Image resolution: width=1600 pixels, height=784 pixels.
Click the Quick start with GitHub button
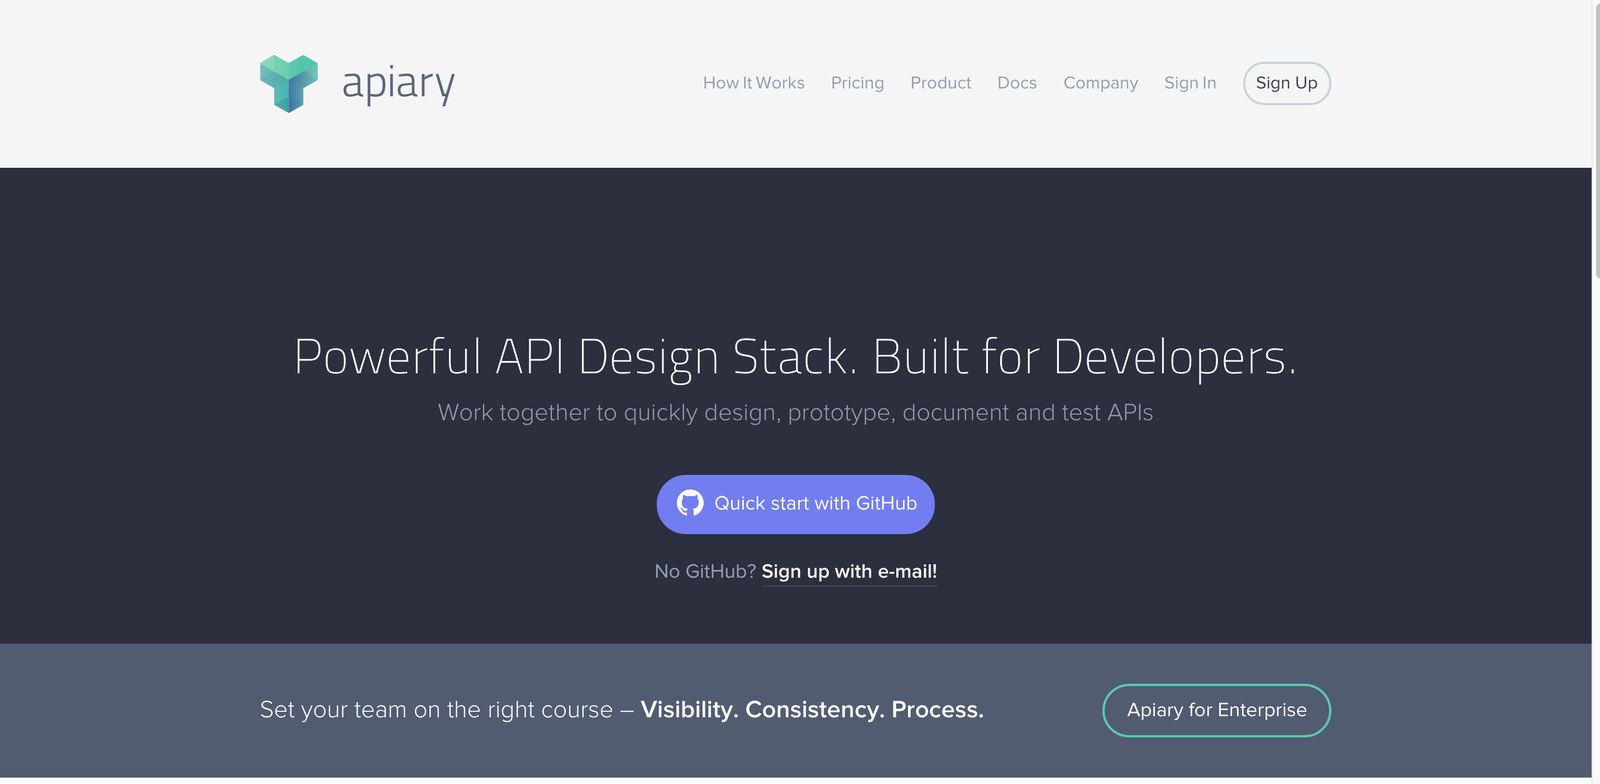pos(796,504)
